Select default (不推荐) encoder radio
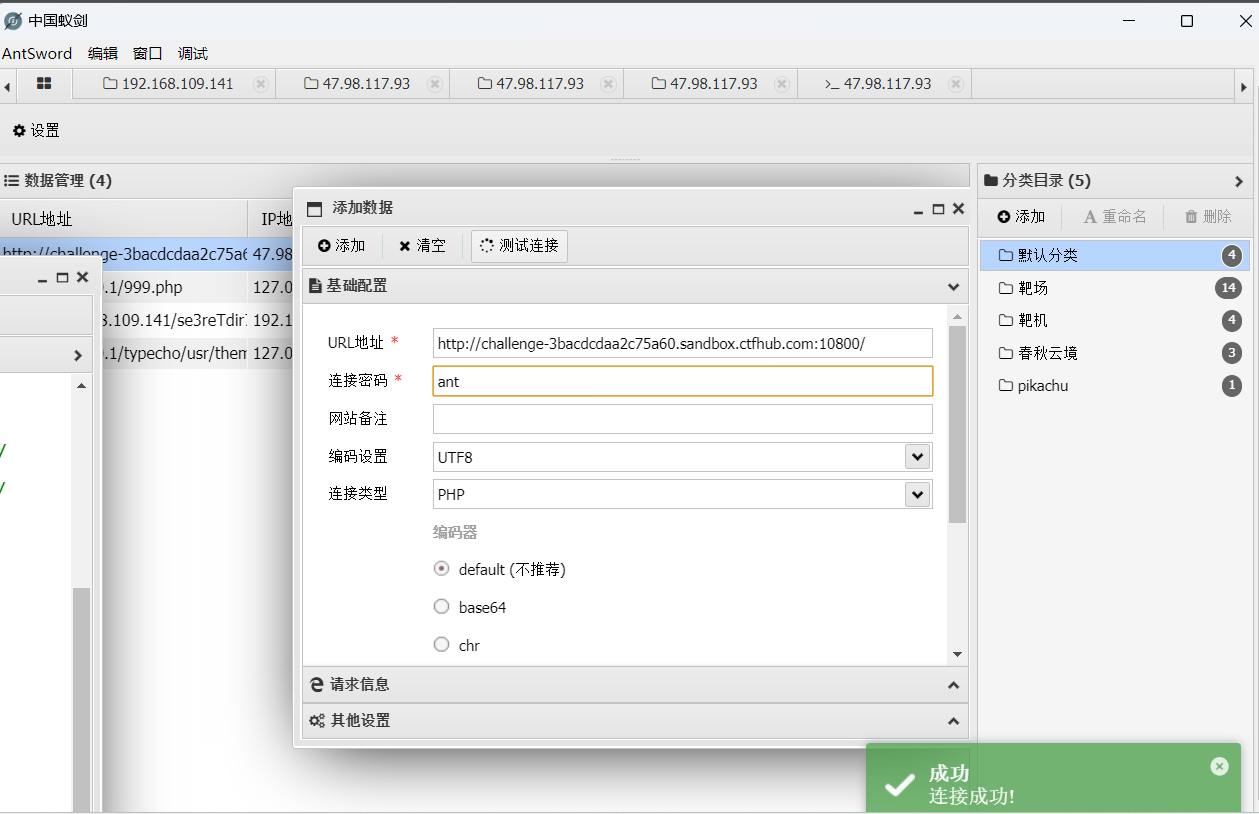The height and width of the screenshot is (814, 1259). (441, 569)
